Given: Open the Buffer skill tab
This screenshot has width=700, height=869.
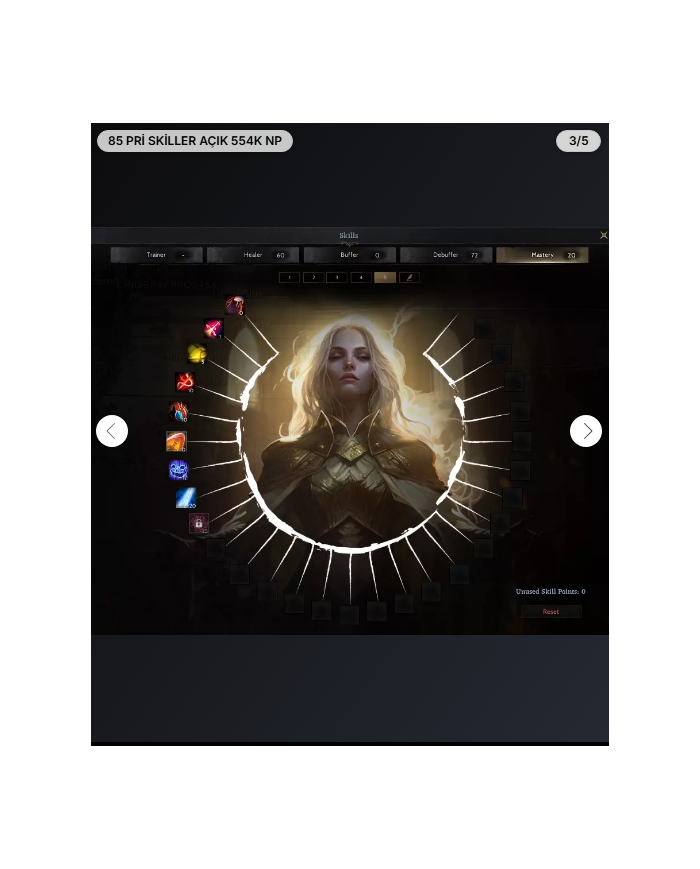Looking at the screenshot, I should tap(349, 255).
